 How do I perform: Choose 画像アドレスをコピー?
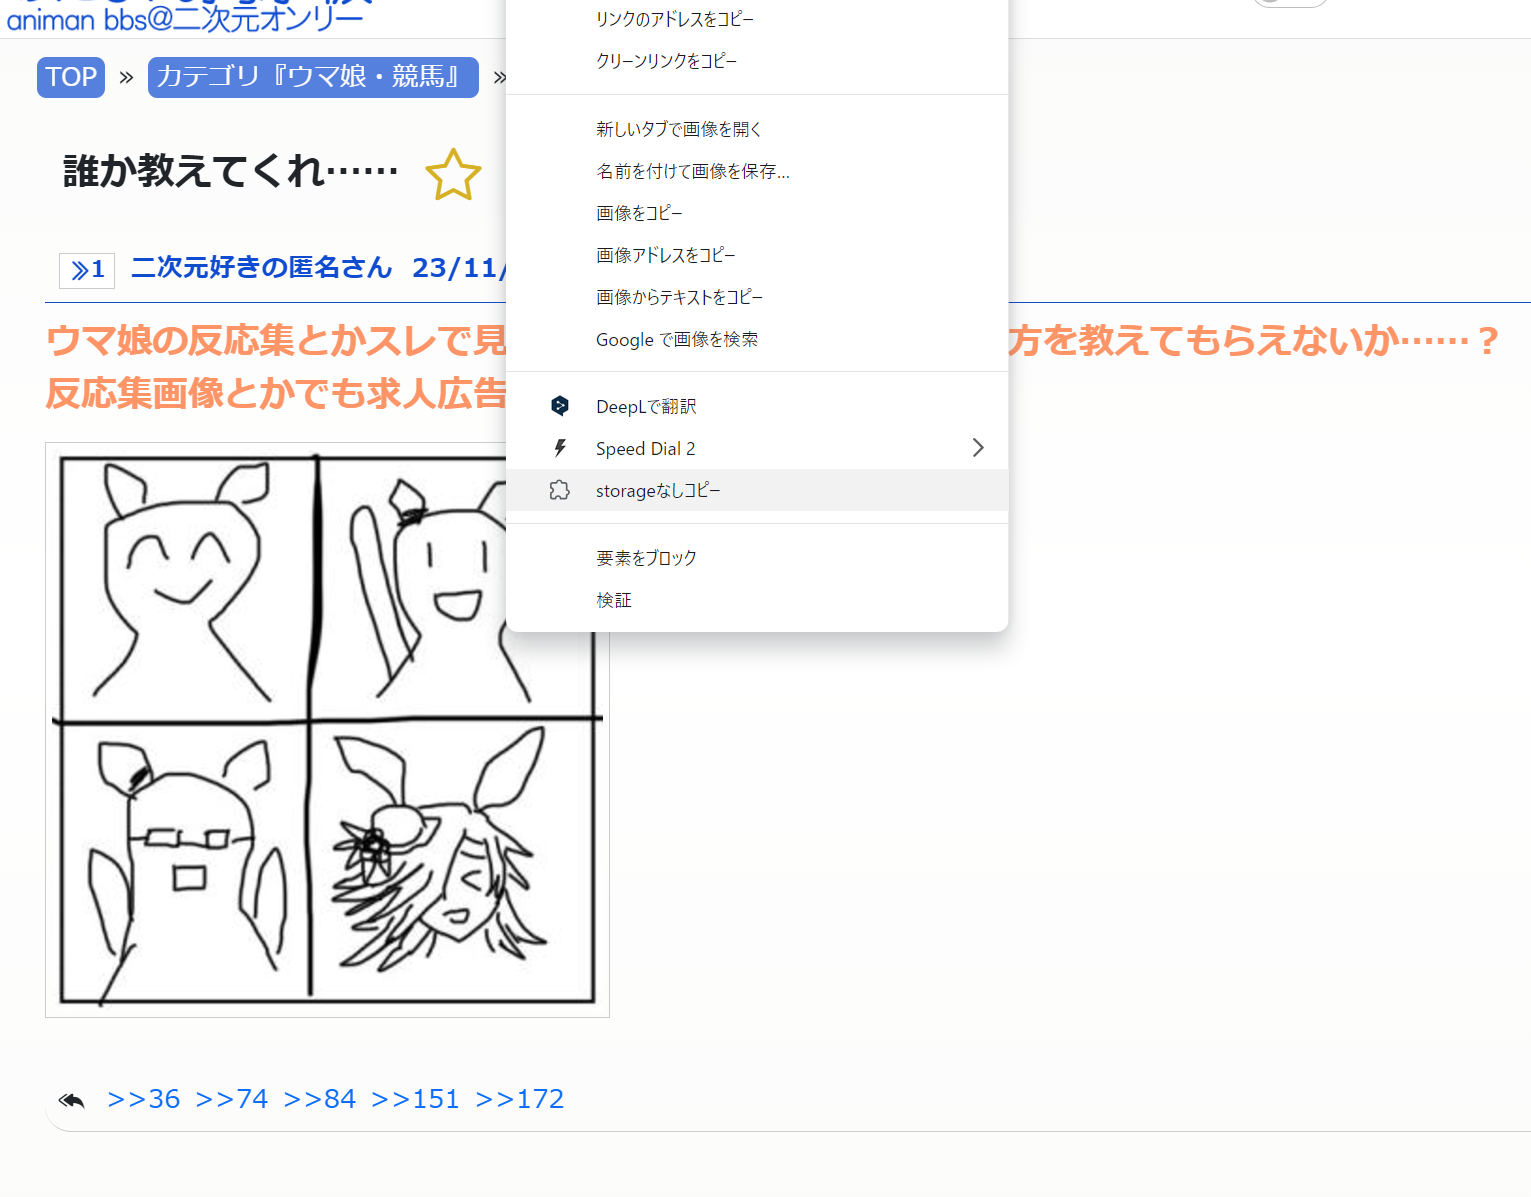757,255
